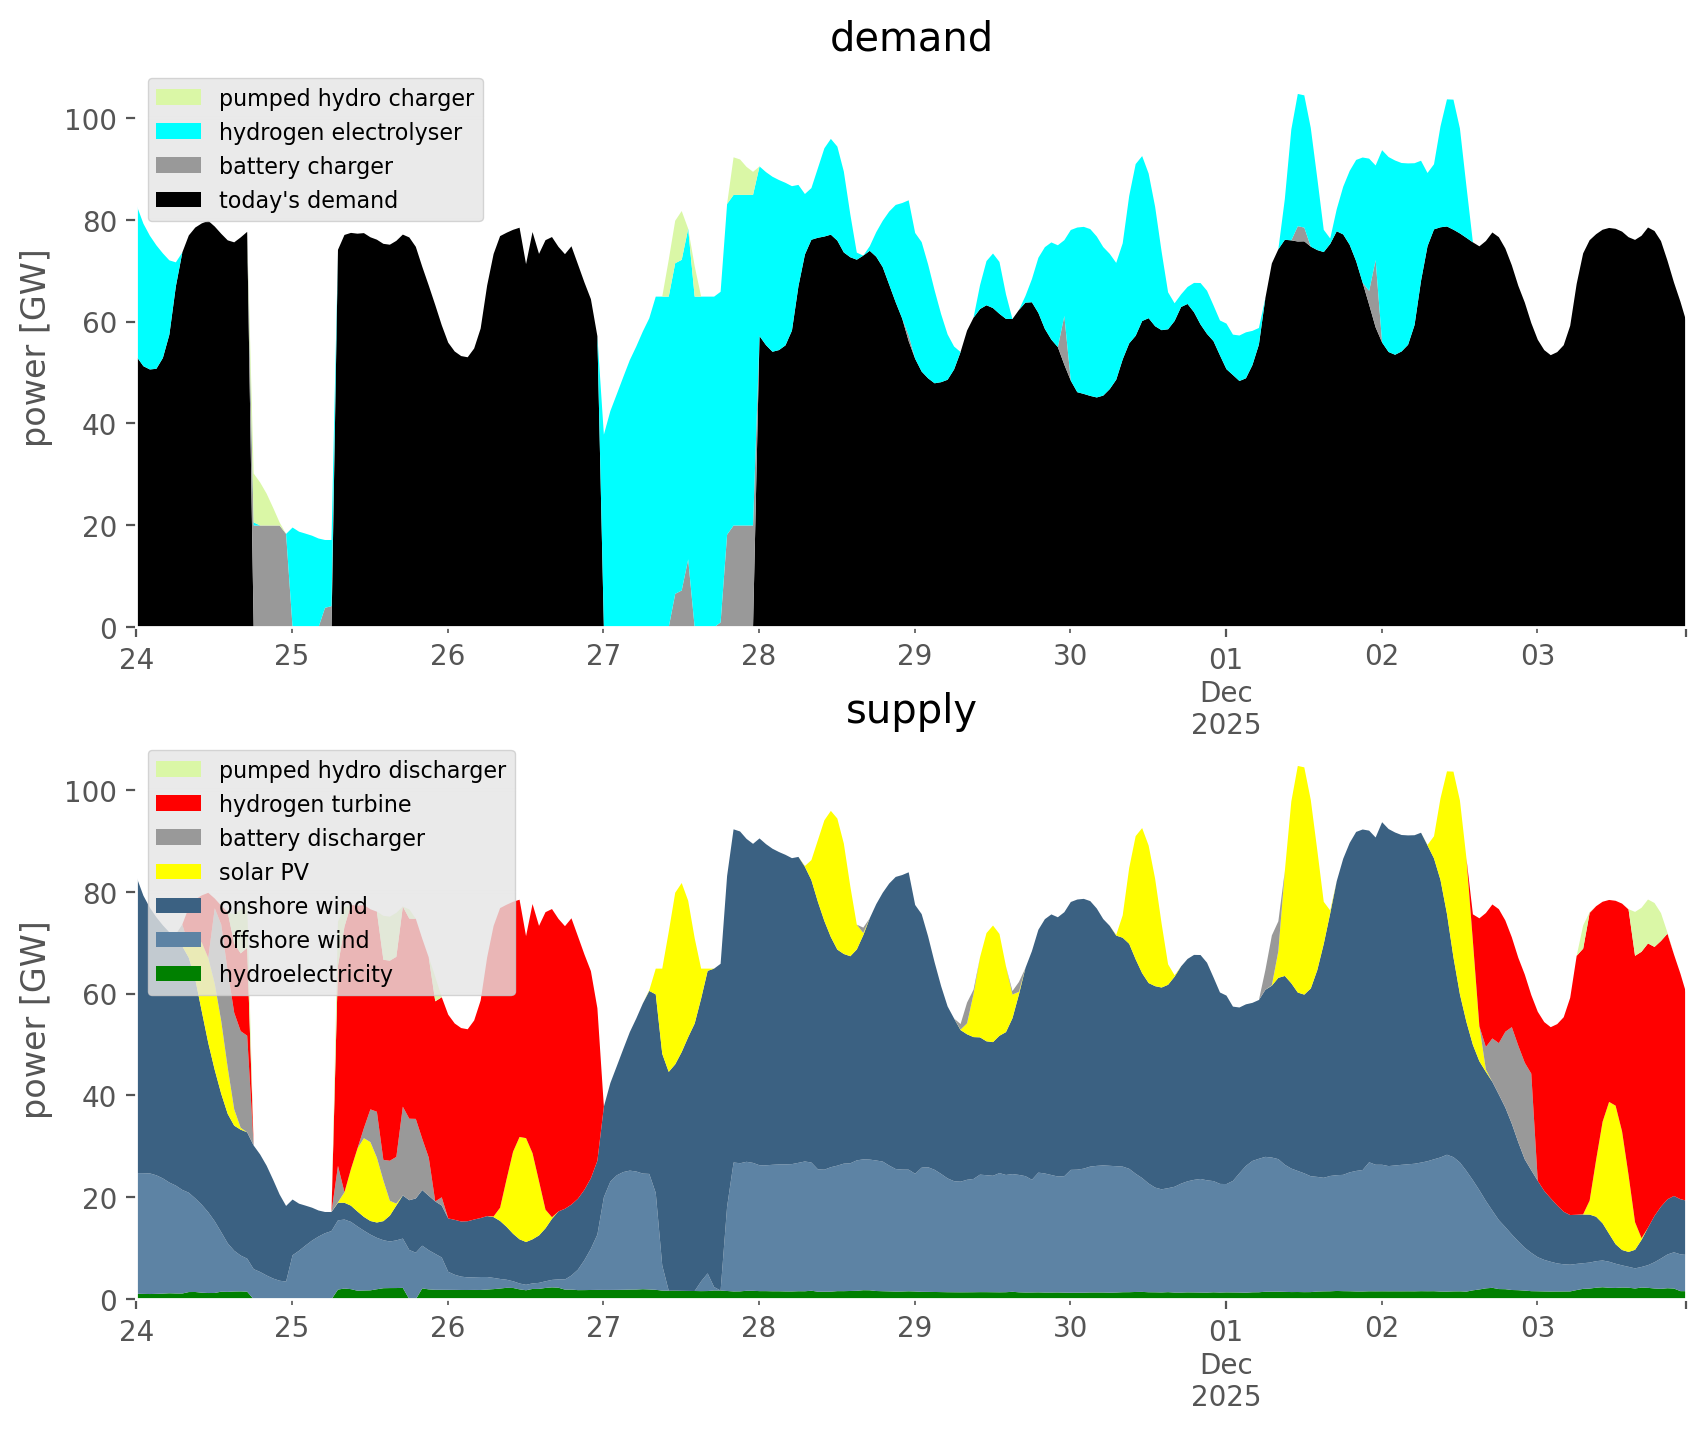Click the 27 date tick on the demand x-axis
Viewport: 1706px width, 1431px height.
pyautogui.click(x=603, y=656)
